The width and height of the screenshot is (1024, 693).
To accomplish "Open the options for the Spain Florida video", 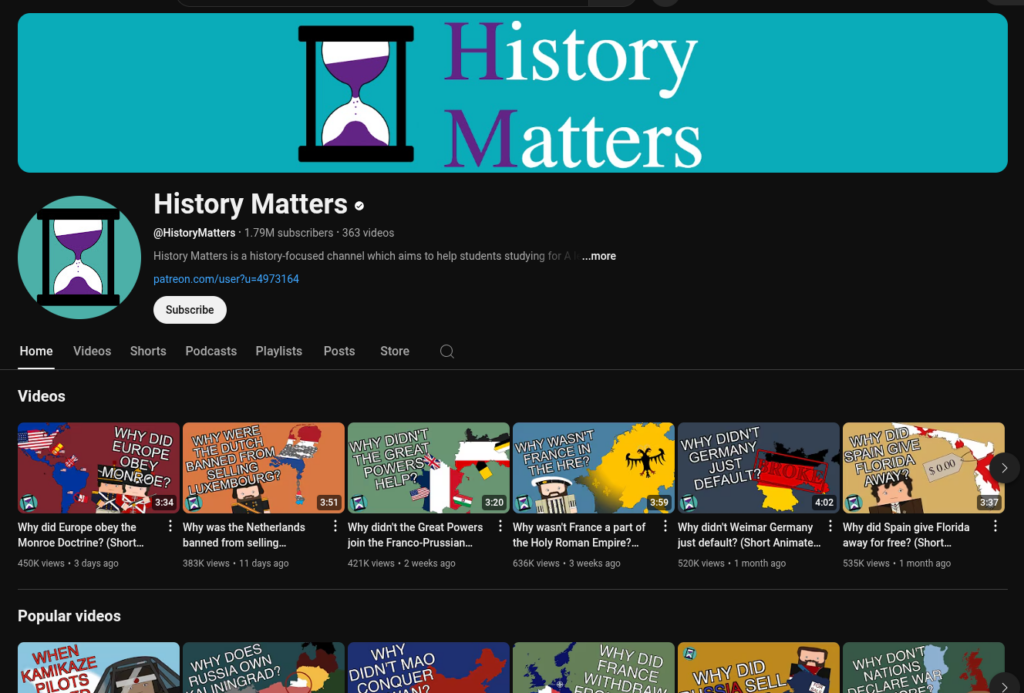I will (995, 526).
